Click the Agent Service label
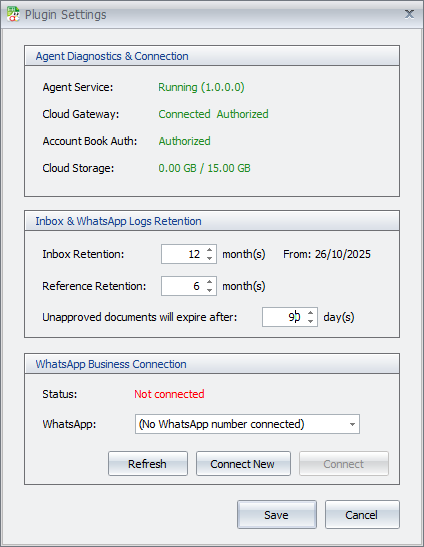424x547 pixels. (x=78, y=87)
